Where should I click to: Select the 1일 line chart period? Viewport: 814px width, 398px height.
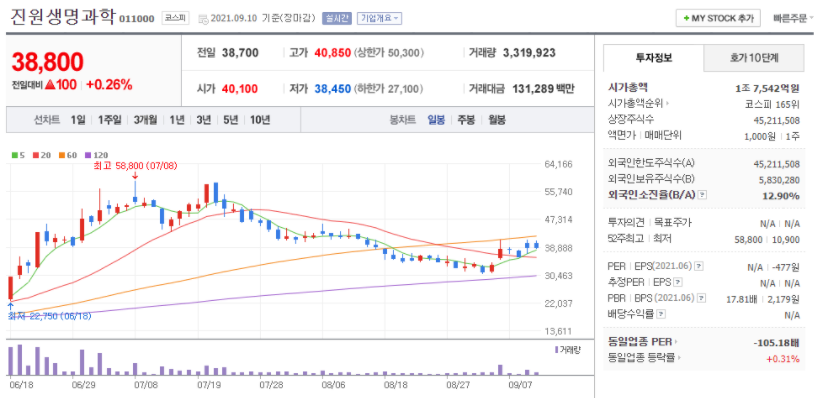click(x=78, y=120)
